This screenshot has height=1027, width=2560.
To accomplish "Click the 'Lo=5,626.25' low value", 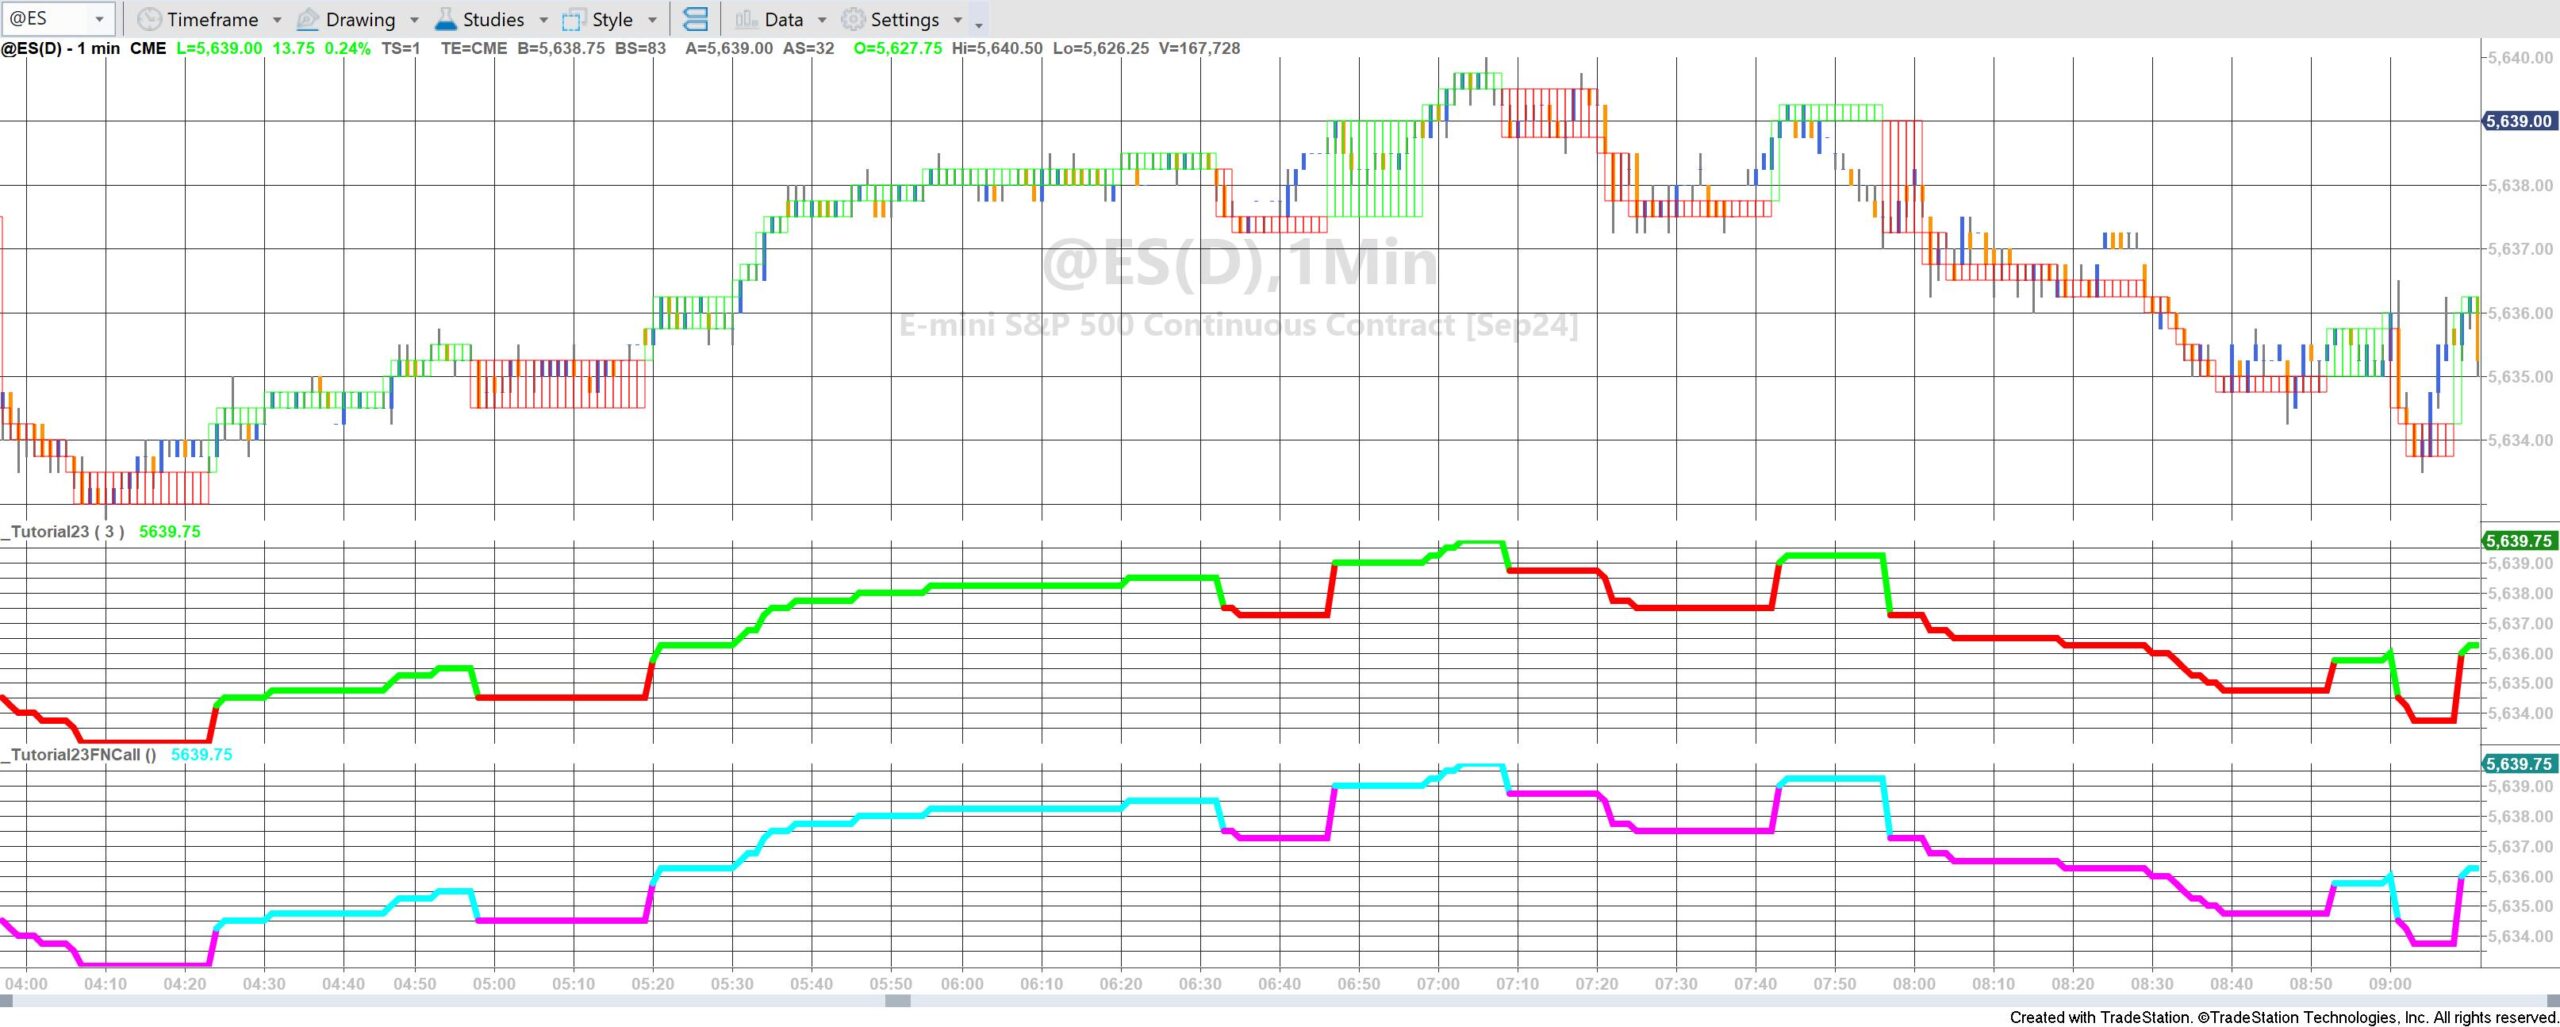I will (1100, 48).
